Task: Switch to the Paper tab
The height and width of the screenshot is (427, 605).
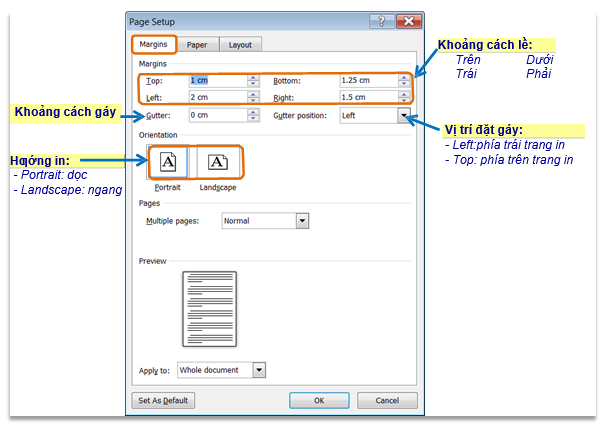Action: click(198, 44)
